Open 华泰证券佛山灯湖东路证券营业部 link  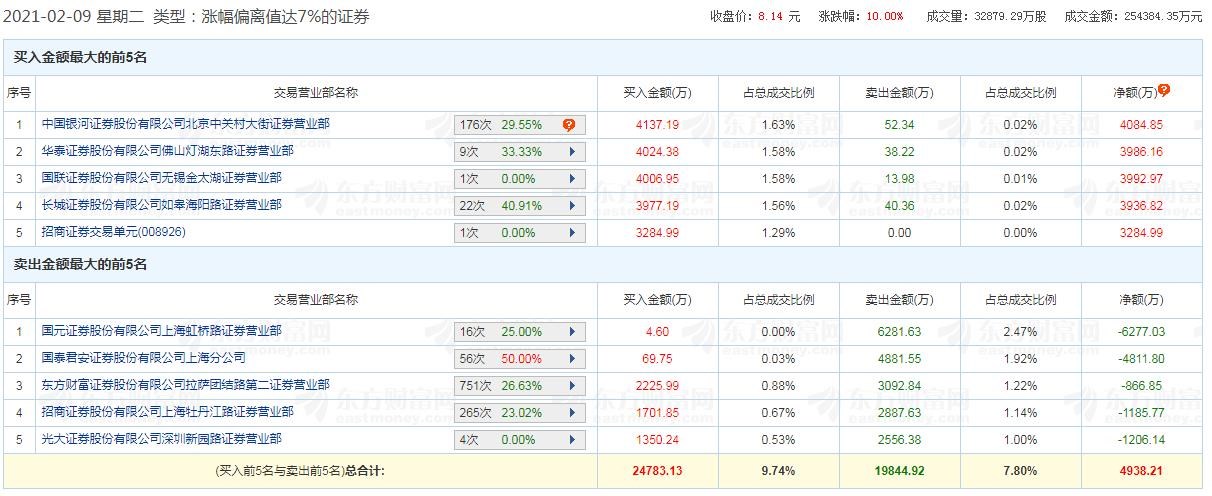(168, 151)
